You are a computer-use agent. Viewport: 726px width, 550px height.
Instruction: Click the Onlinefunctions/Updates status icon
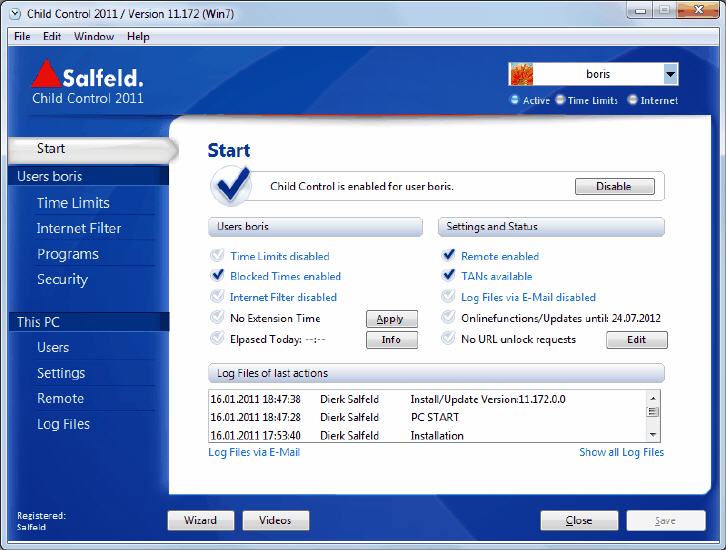[448, 317]
